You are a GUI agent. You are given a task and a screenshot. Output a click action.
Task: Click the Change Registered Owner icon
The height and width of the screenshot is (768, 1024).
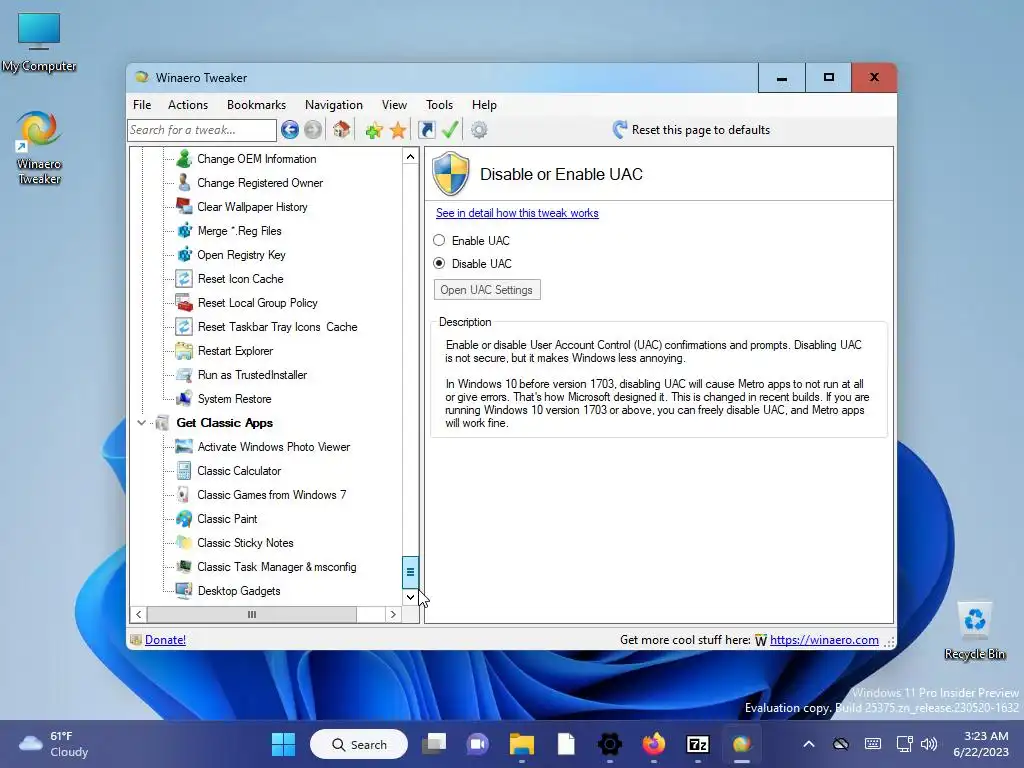click(184, 183)
